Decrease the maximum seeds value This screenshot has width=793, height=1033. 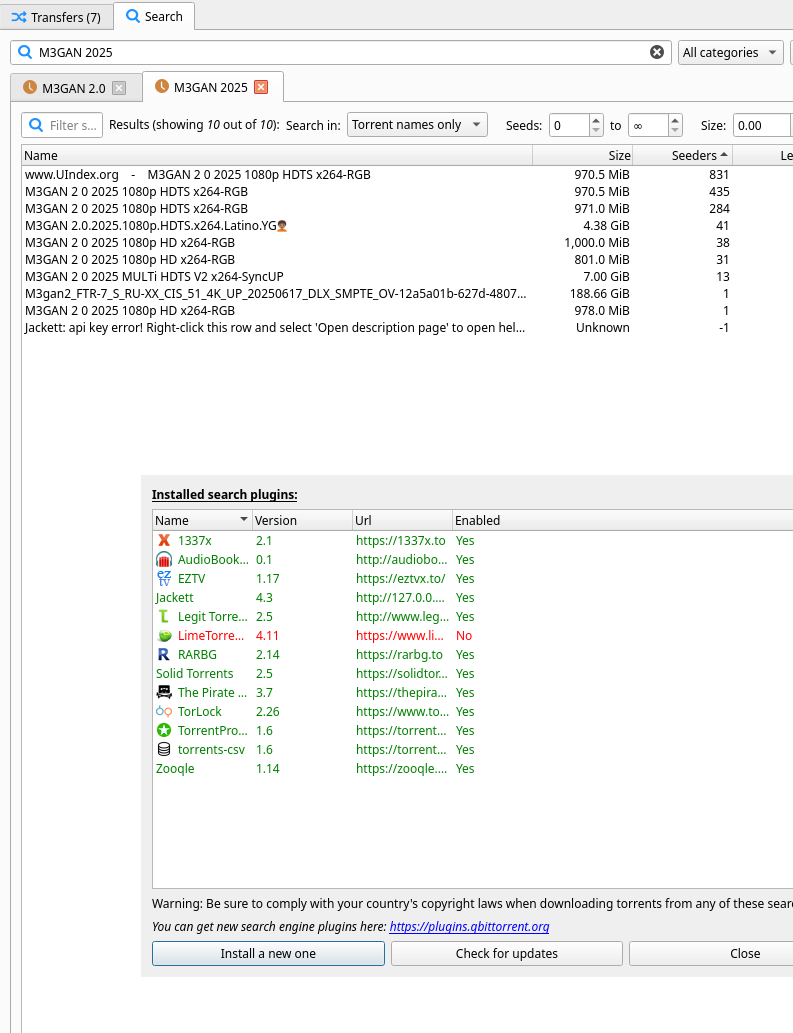click(x=675, y=130)
